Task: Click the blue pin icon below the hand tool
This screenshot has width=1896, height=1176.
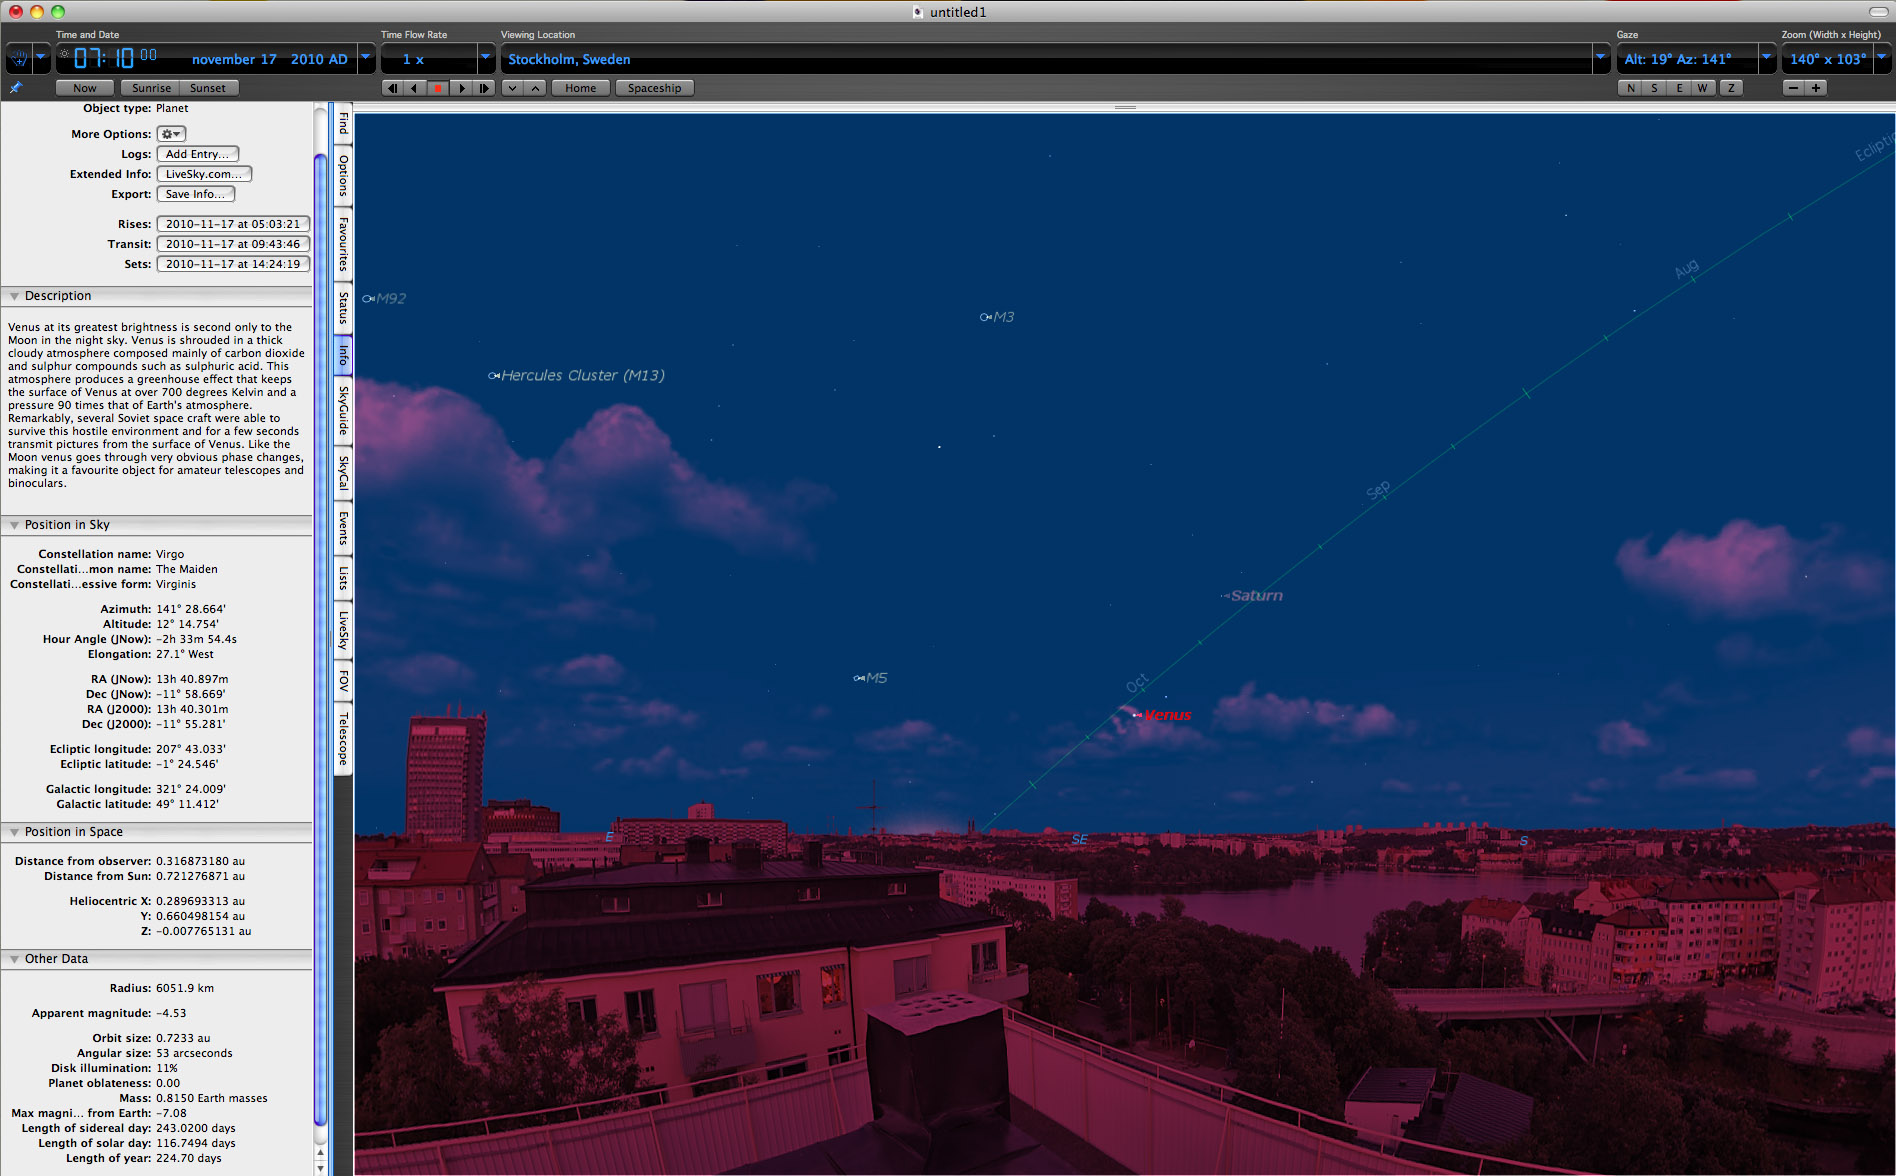Action: tap(15, 88)
